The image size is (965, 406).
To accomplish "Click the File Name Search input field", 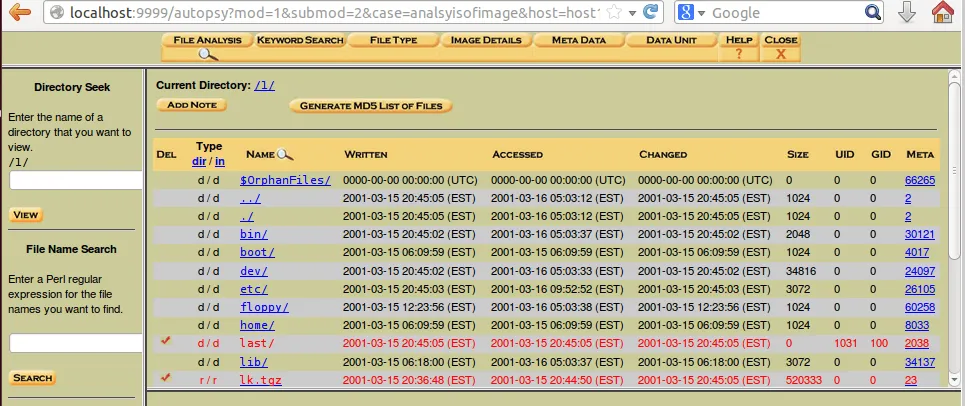I will 75,343.
